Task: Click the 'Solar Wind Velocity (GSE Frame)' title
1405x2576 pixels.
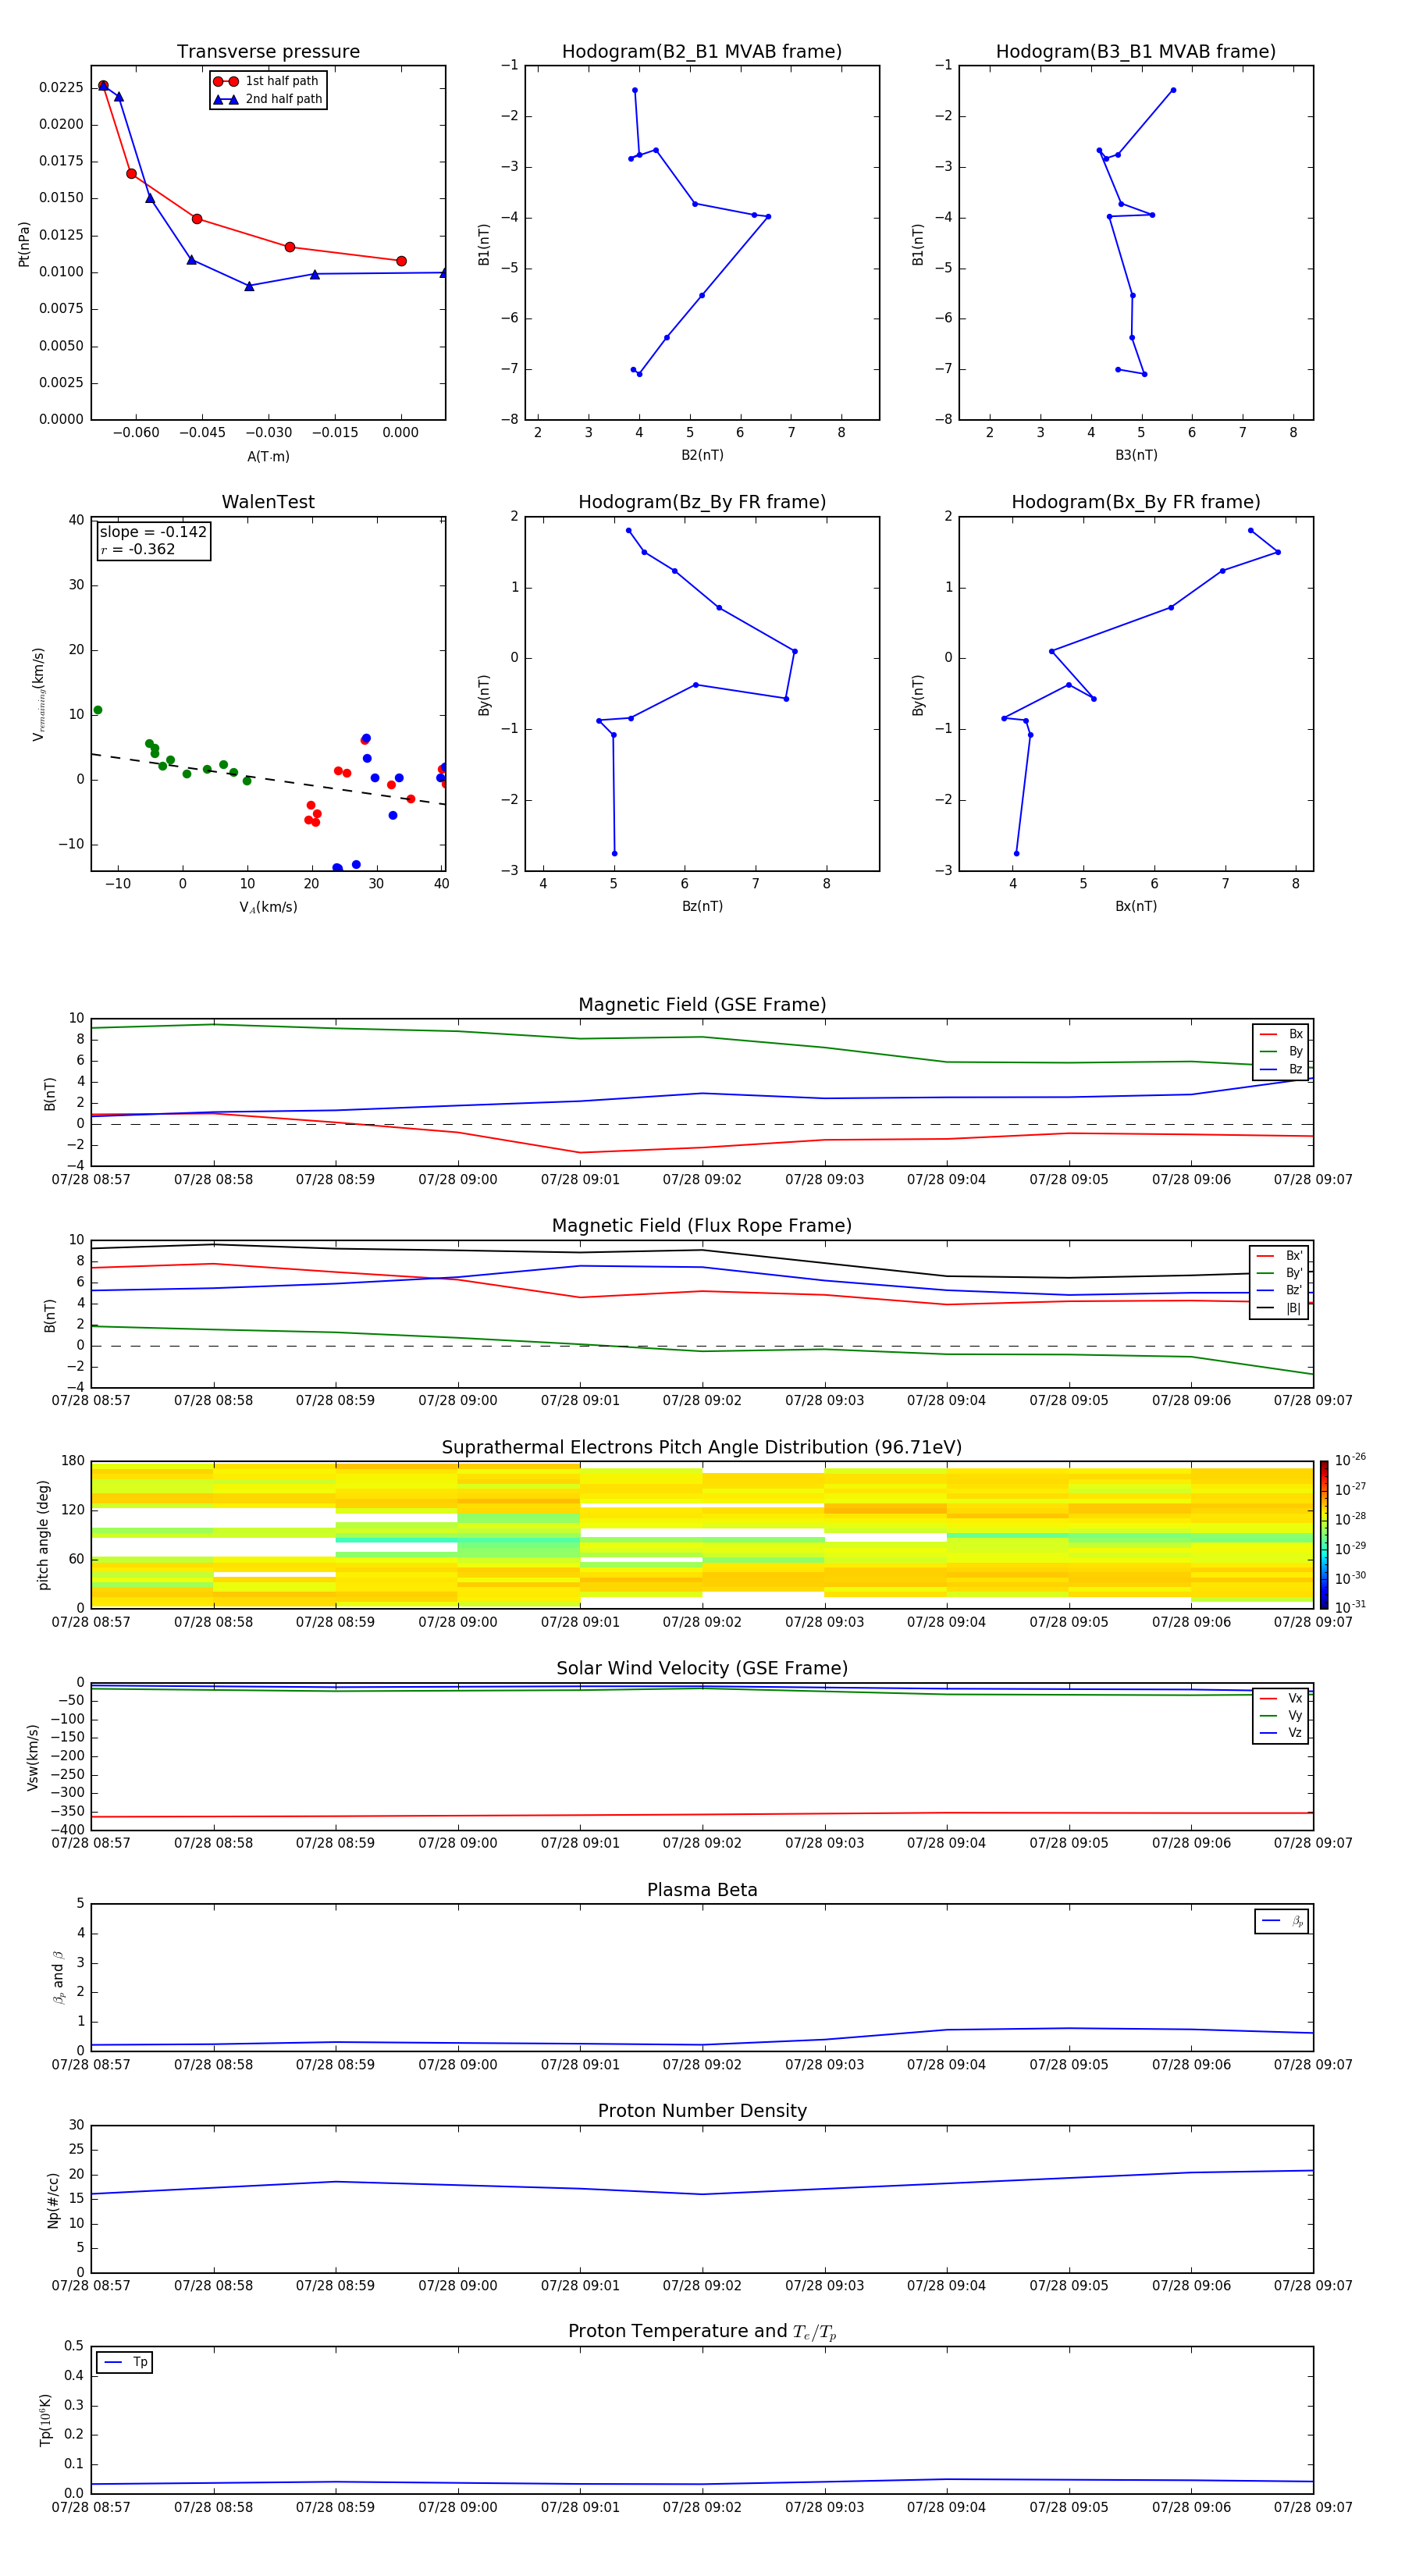Action: coord(702,1669)
